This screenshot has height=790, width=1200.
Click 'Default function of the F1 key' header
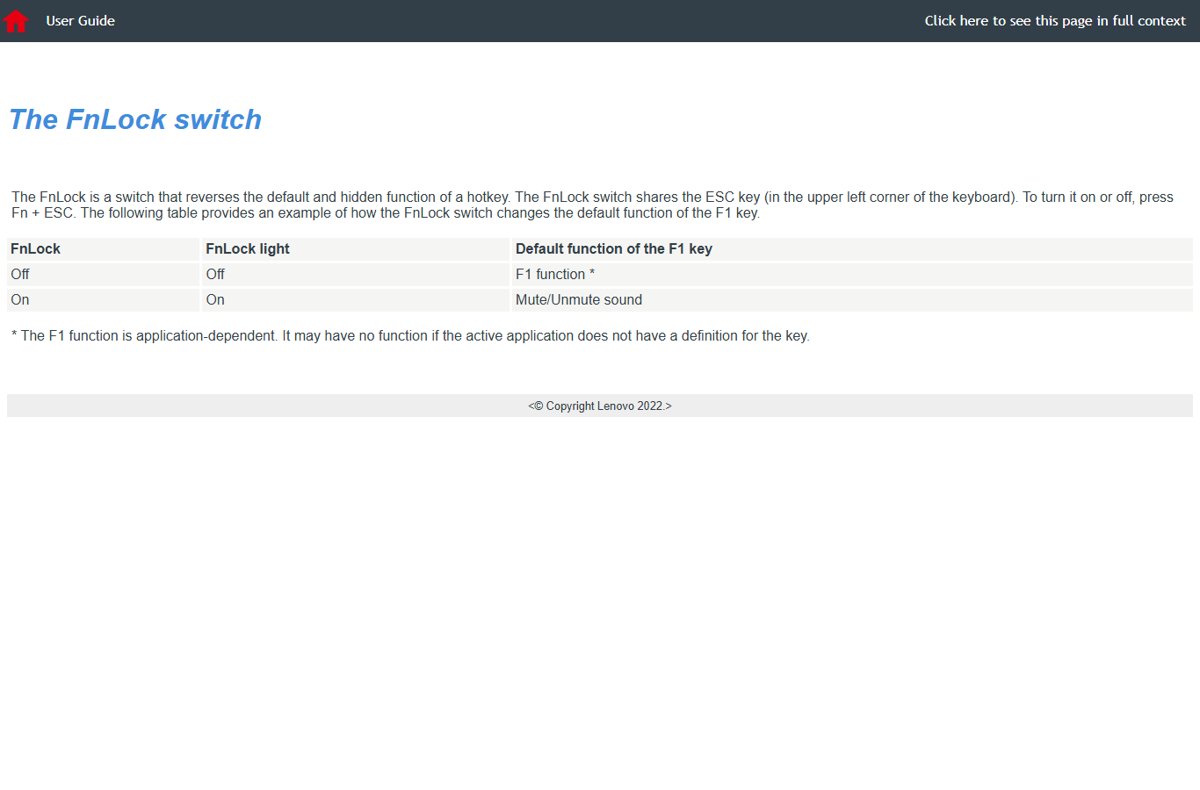pos(852,249)
